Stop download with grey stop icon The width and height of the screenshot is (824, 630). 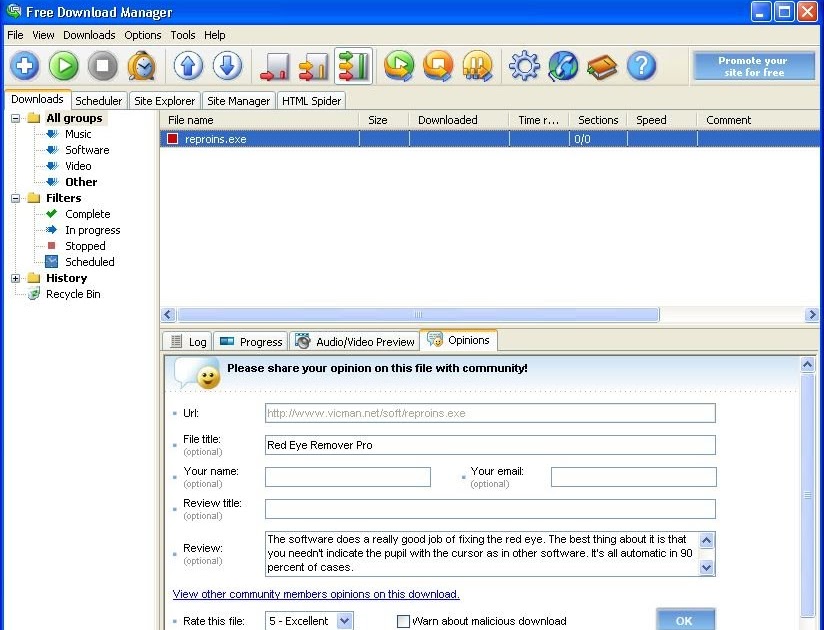[102, 66]
